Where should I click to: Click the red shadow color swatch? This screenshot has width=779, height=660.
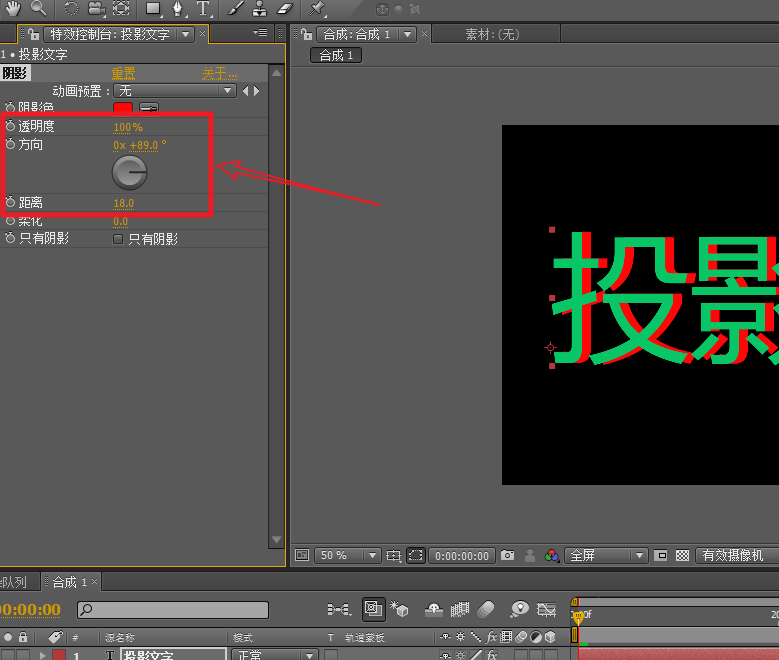[123, 107]
